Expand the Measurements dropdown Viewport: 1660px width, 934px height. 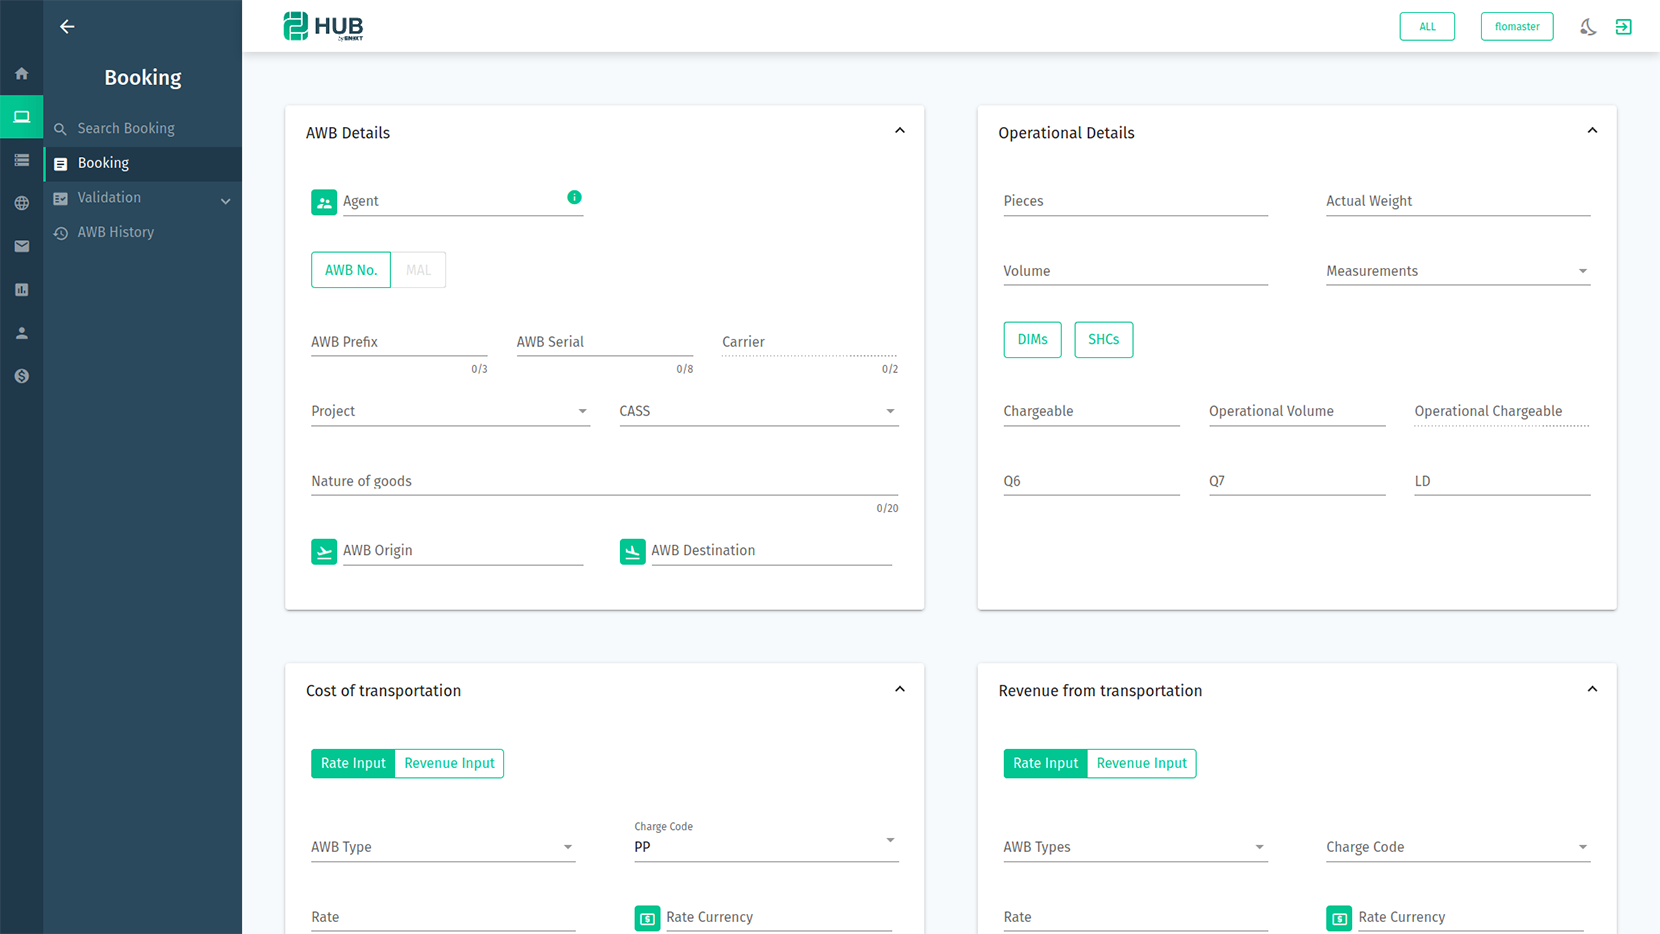coord(1582,270)
